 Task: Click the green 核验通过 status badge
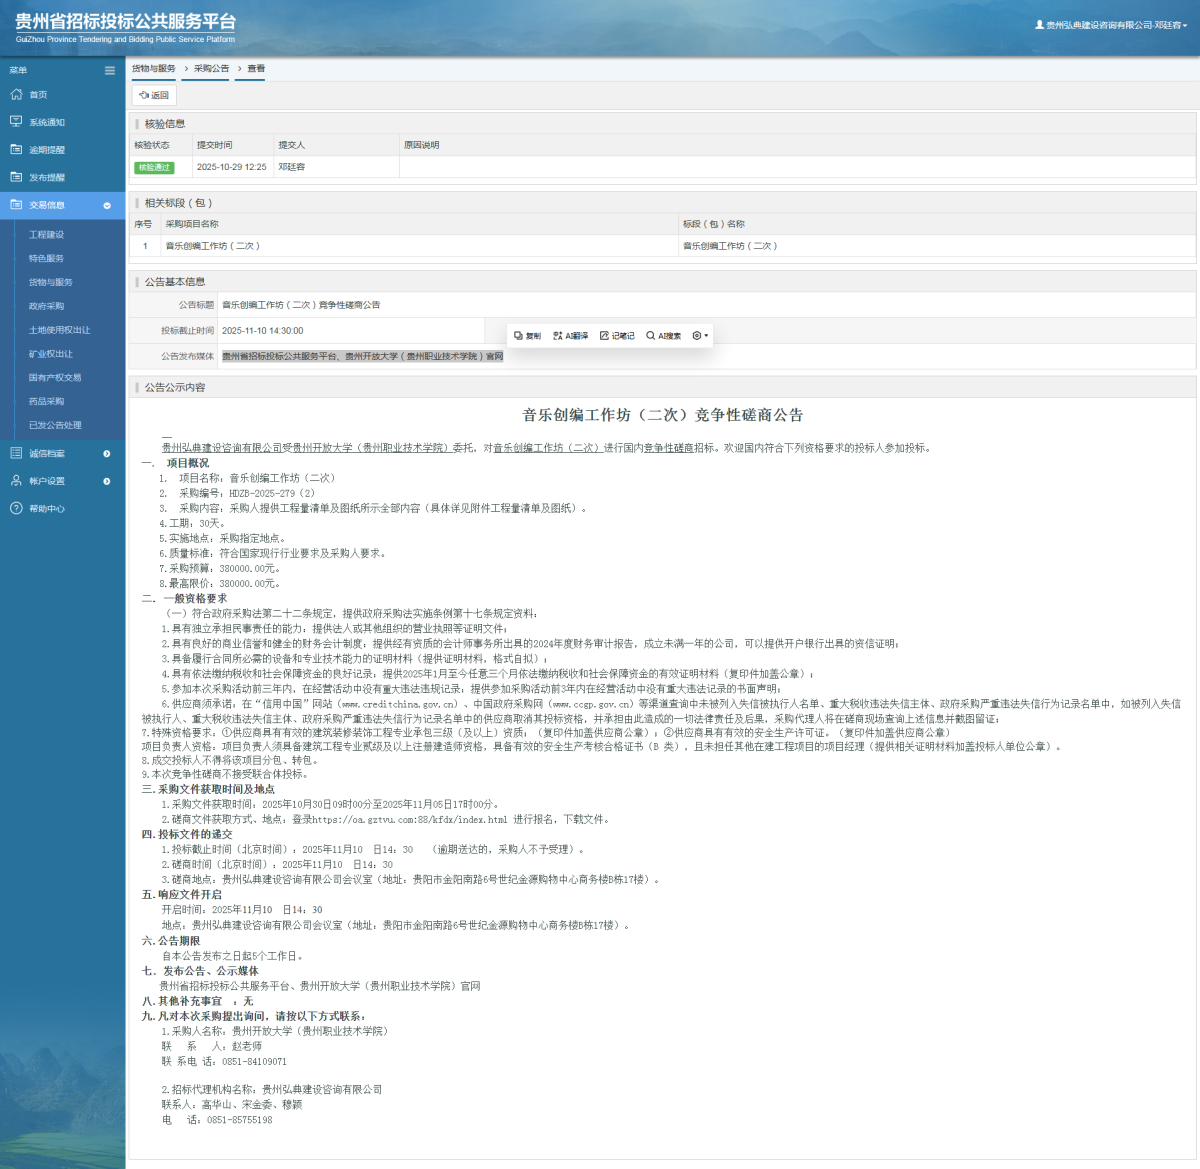154,168
